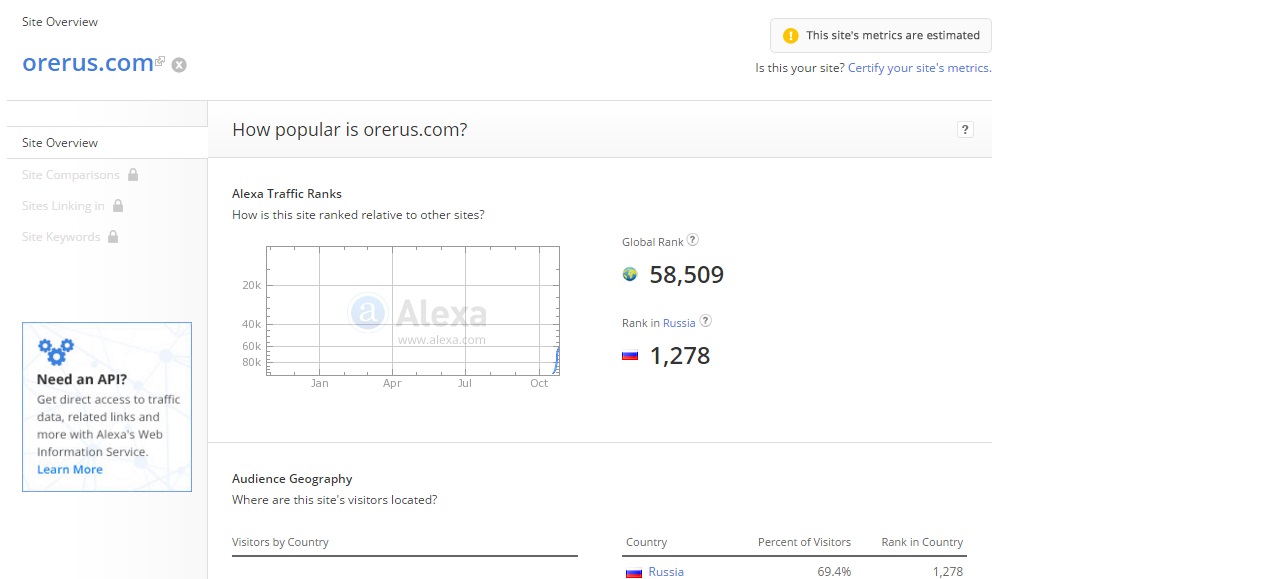The width and height of the screenshot is (1275, 579).
Task: Click the yellow warning icon for estimated metrics
Action: (x=790, y=35)
